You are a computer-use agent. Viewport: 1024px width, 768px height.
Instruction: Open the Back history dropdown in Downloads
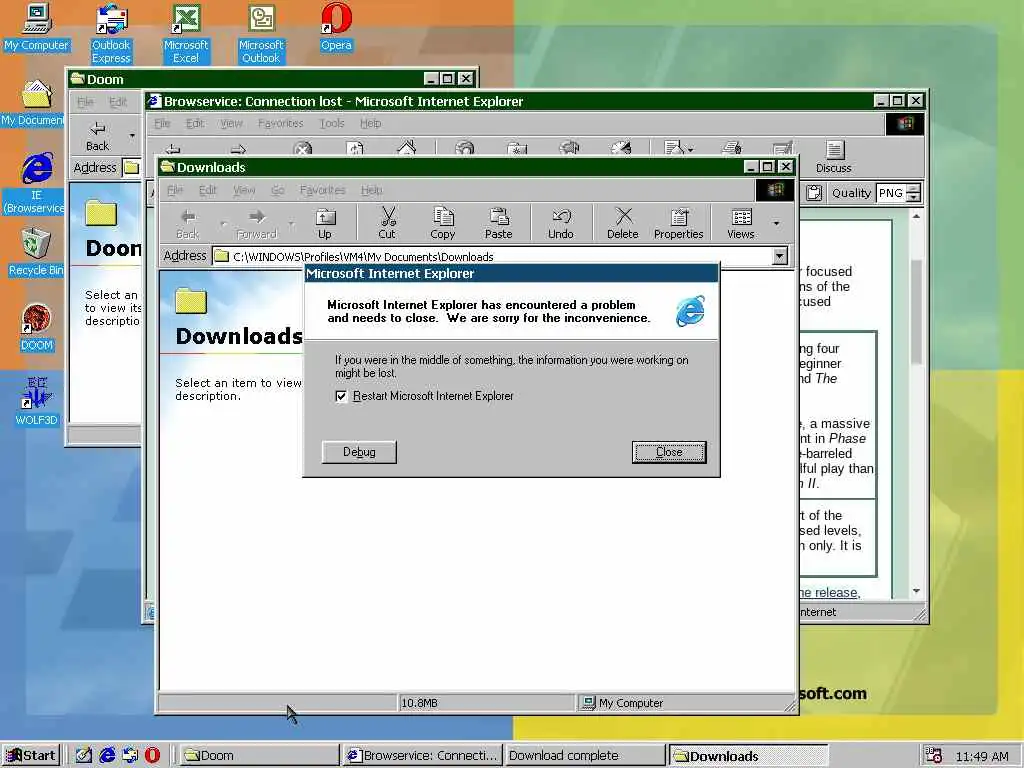pyautogui.click(x=223, y=223)
